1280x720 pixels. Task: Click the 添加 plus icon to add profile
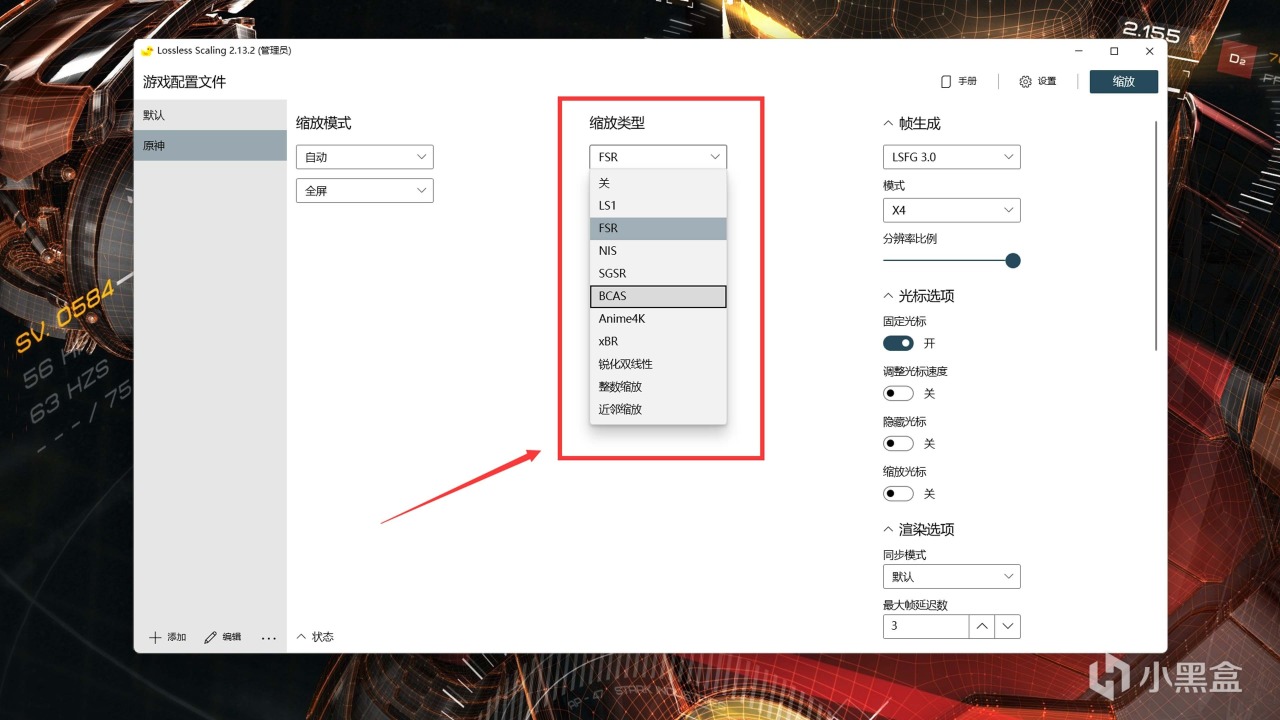(x=155, y=637)
